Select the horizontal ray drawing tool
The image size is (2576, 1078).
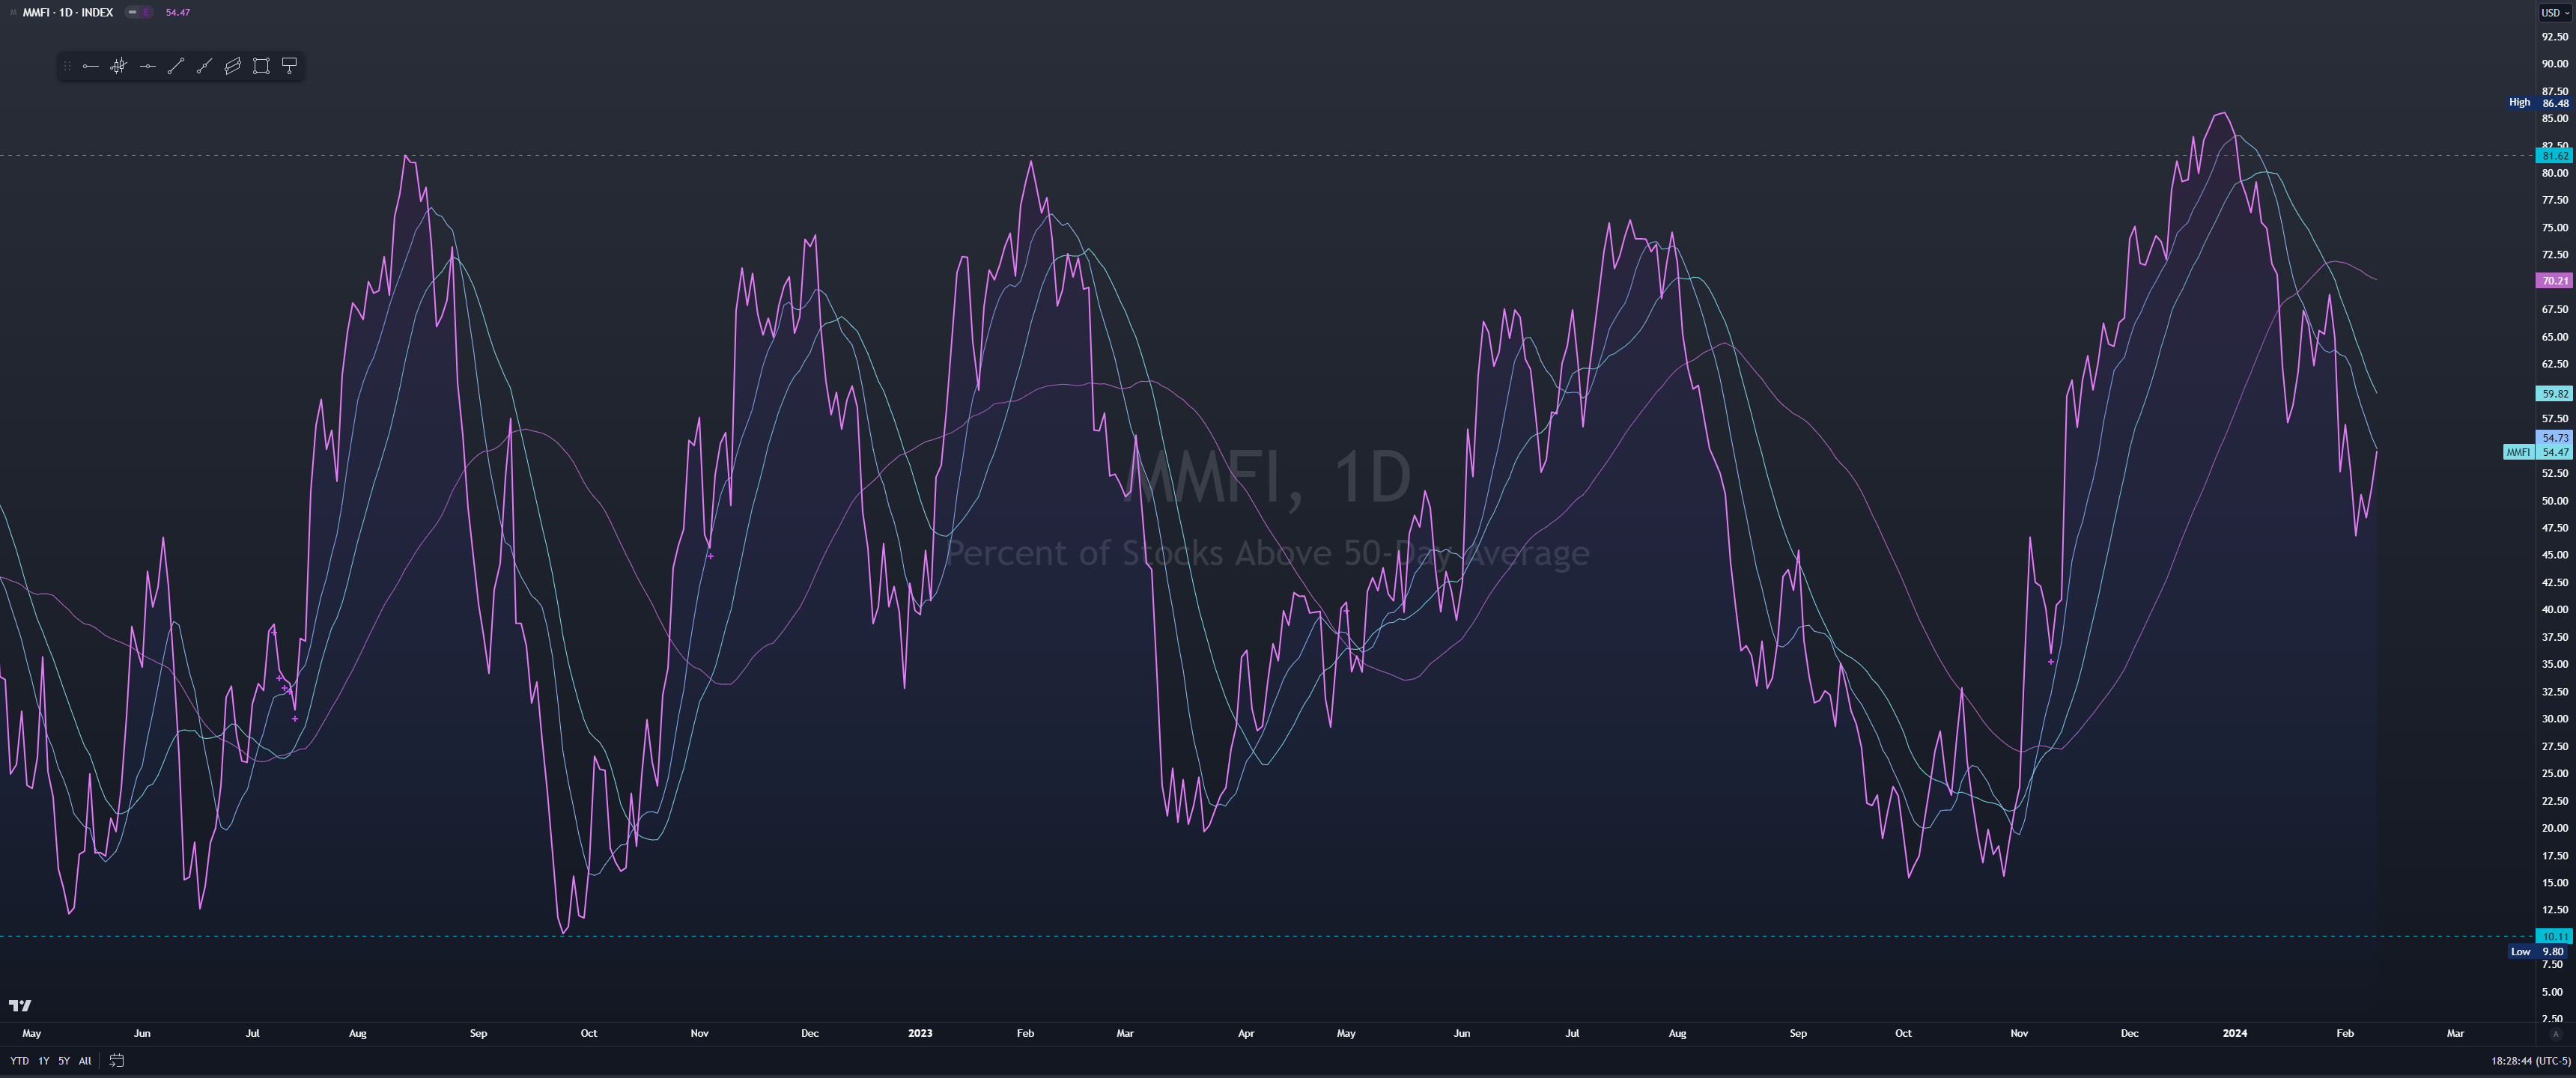[x=90, y=66]
